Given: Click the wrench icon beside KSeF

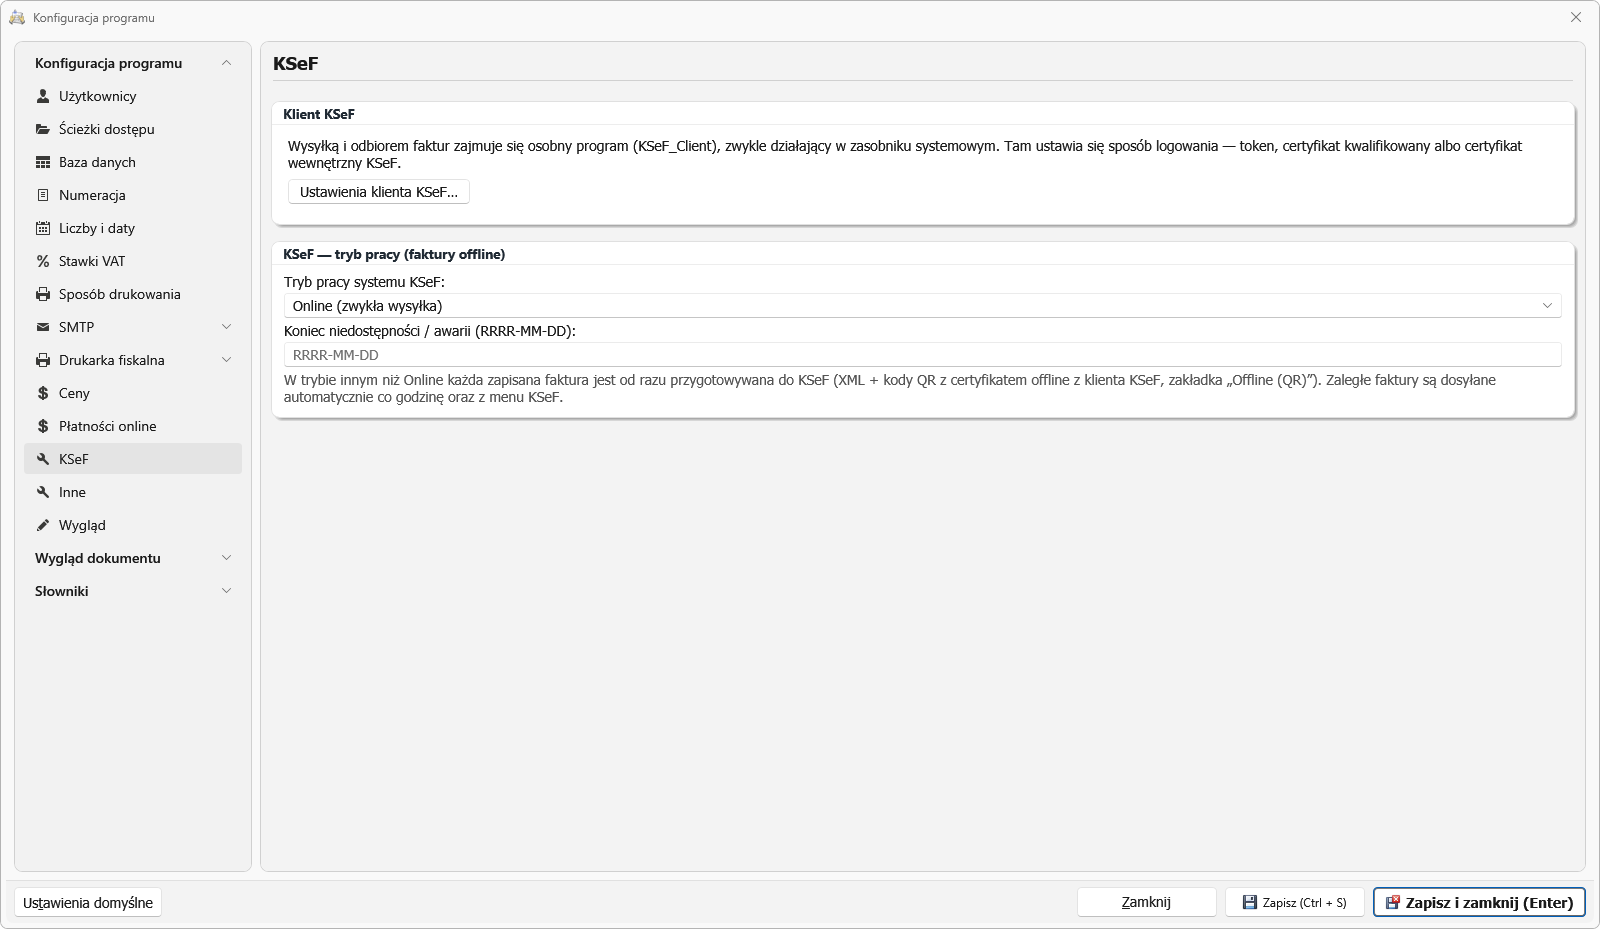Looking at the screenshot, I should point(43,459).
